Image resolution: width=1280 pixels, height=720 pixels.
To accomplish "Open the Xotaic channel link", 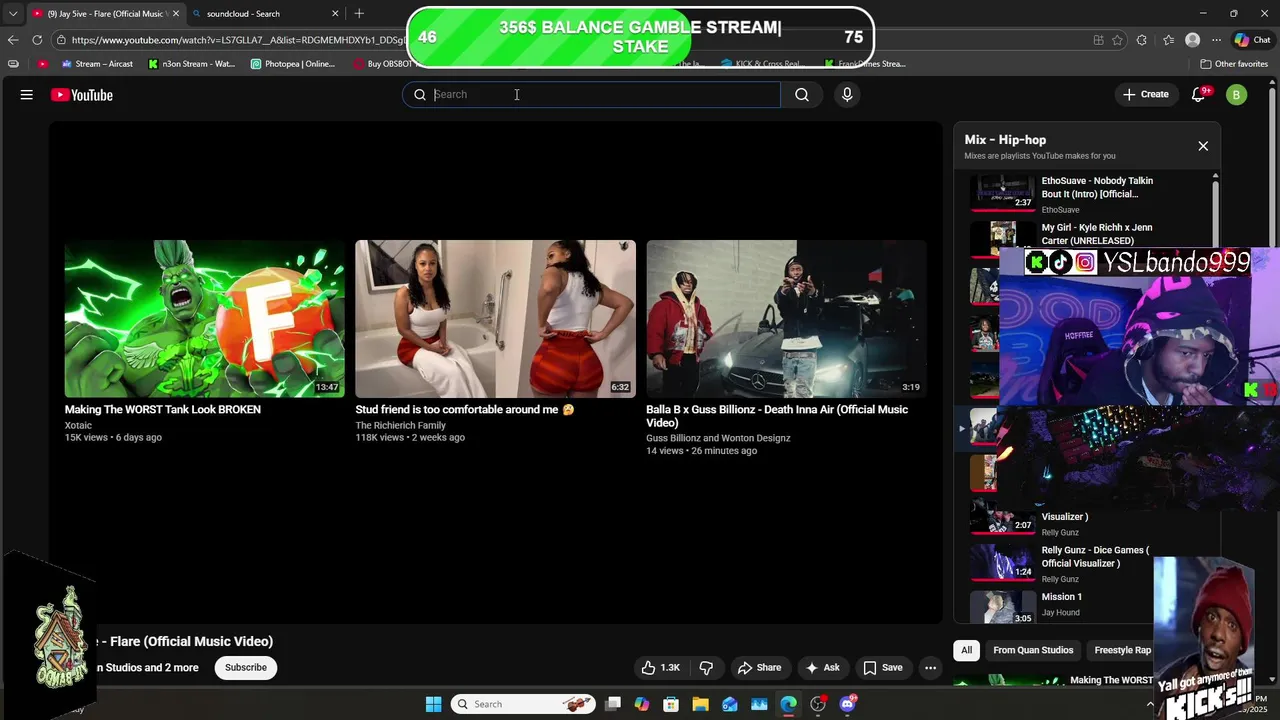I will [x=79, y=426].
